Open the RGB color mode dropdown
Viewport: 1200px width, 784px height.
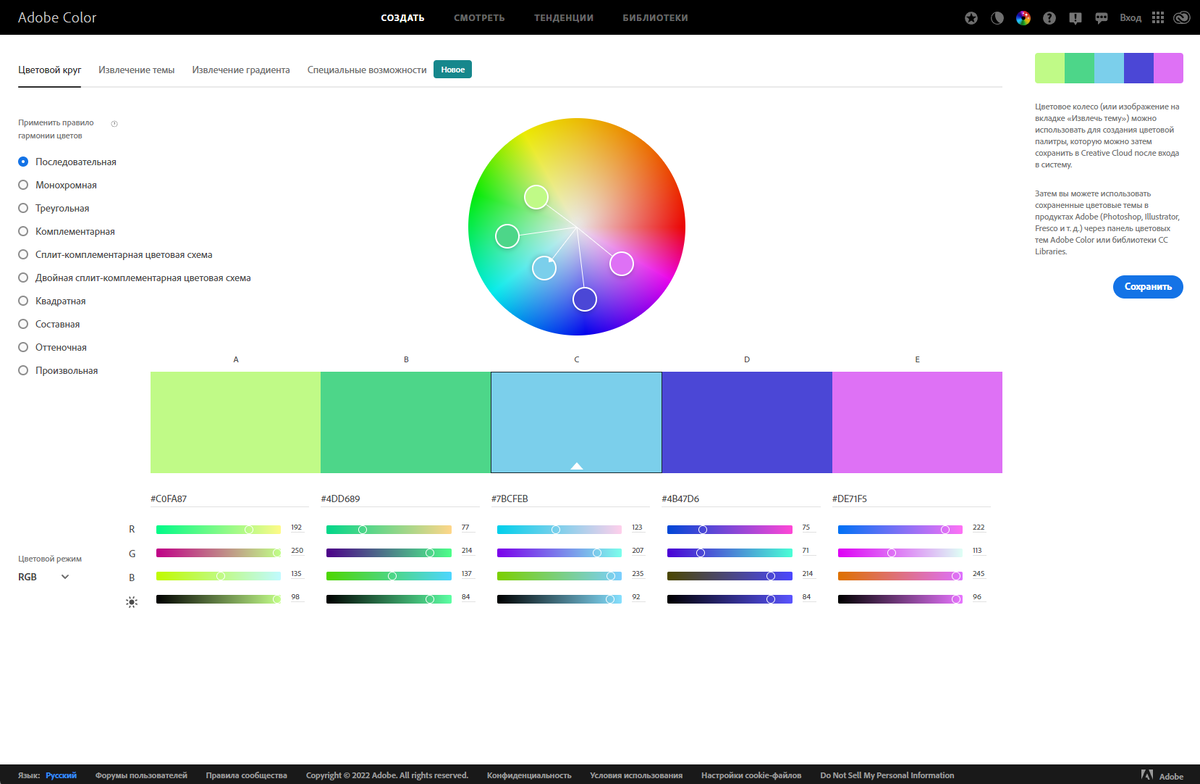44,577
